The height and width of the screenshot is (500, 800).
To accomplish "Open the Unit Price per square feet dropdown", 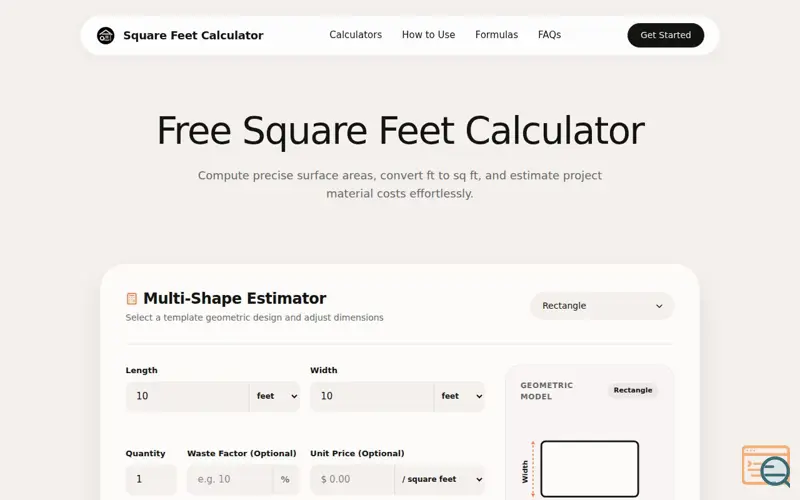I will (440, 479).
